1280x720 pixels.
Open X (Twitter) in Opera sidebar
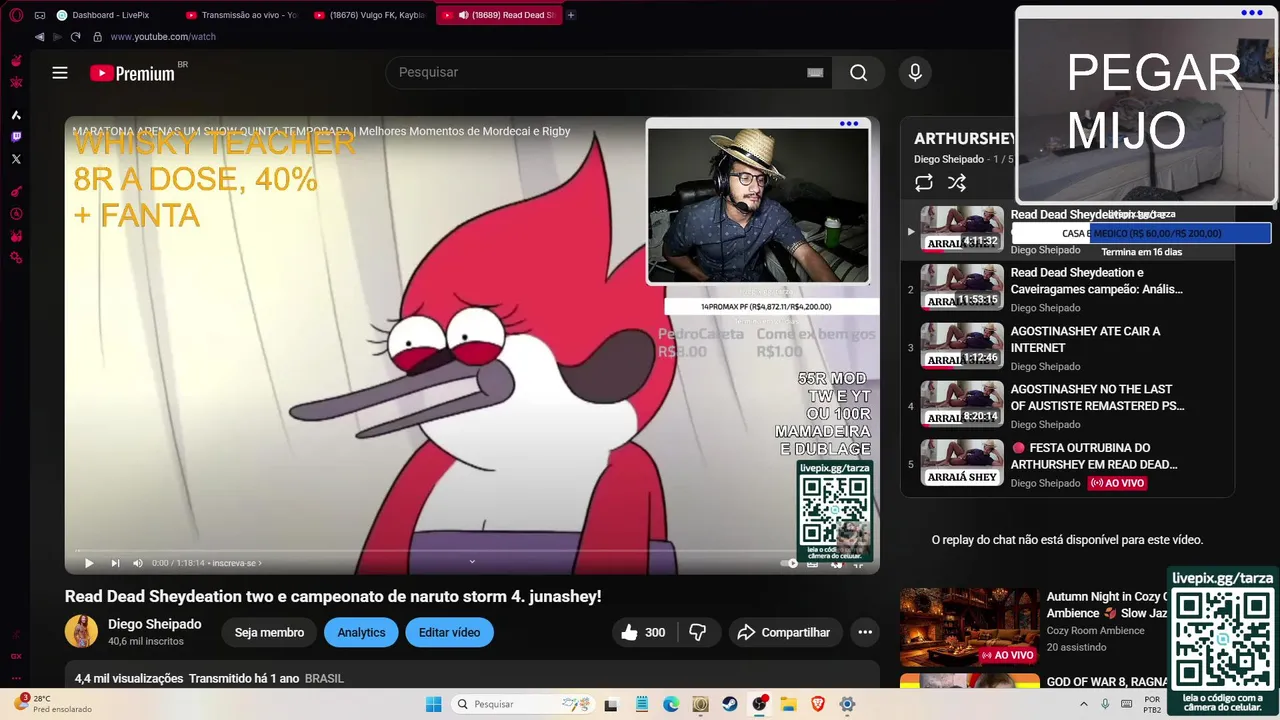[x=16, y=159]
